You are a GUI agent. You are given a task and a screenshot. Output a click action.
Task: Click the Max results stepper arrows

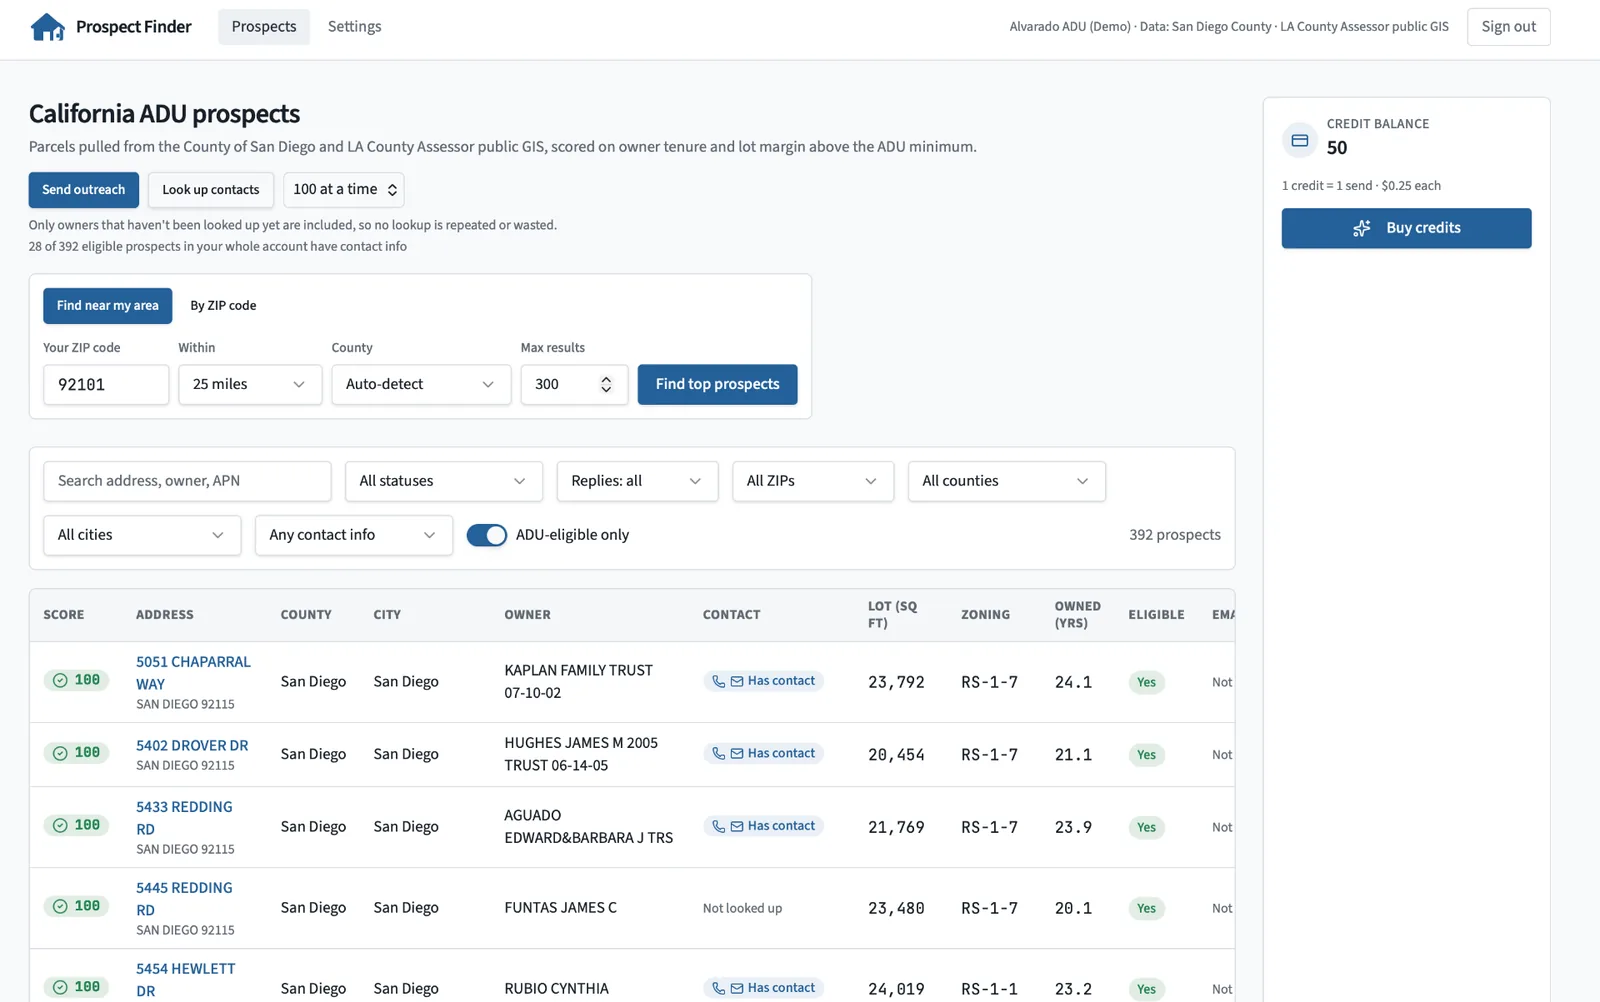[606, 384]
